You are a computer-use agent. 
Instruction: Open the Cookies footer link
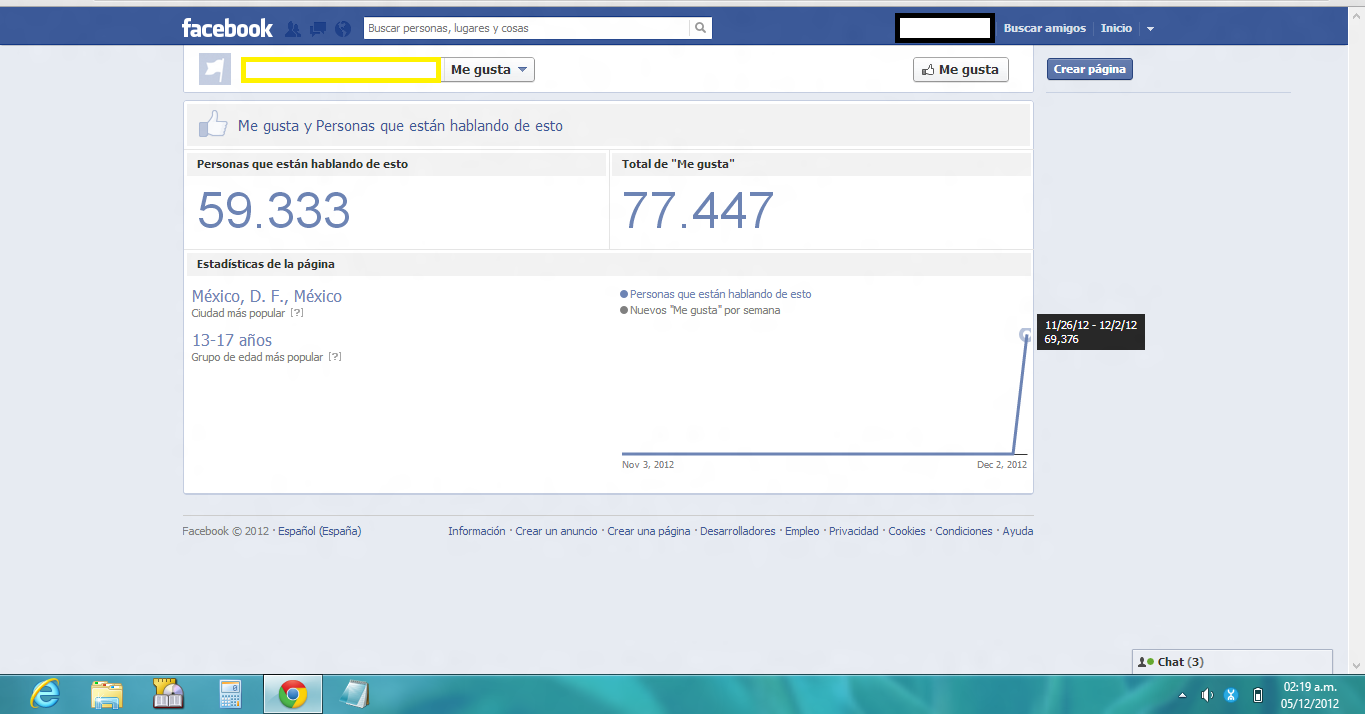pos(907,531)
